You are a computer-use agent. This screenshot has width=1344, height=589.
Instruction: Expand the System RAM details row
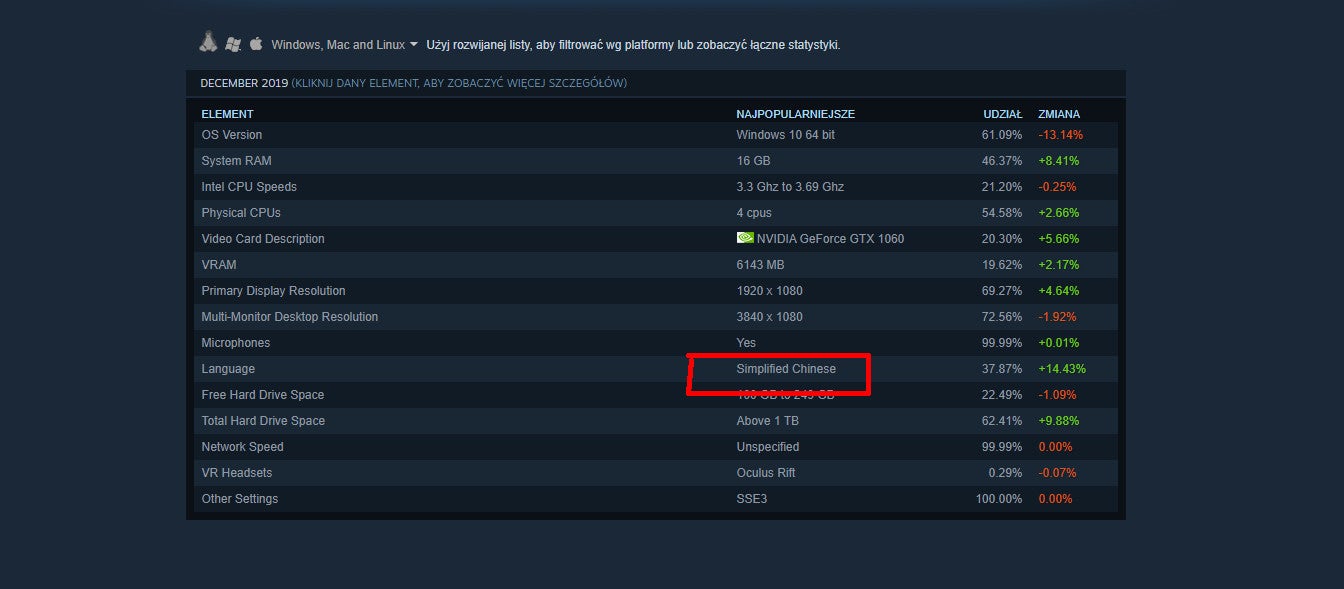[x=656, y=161]
